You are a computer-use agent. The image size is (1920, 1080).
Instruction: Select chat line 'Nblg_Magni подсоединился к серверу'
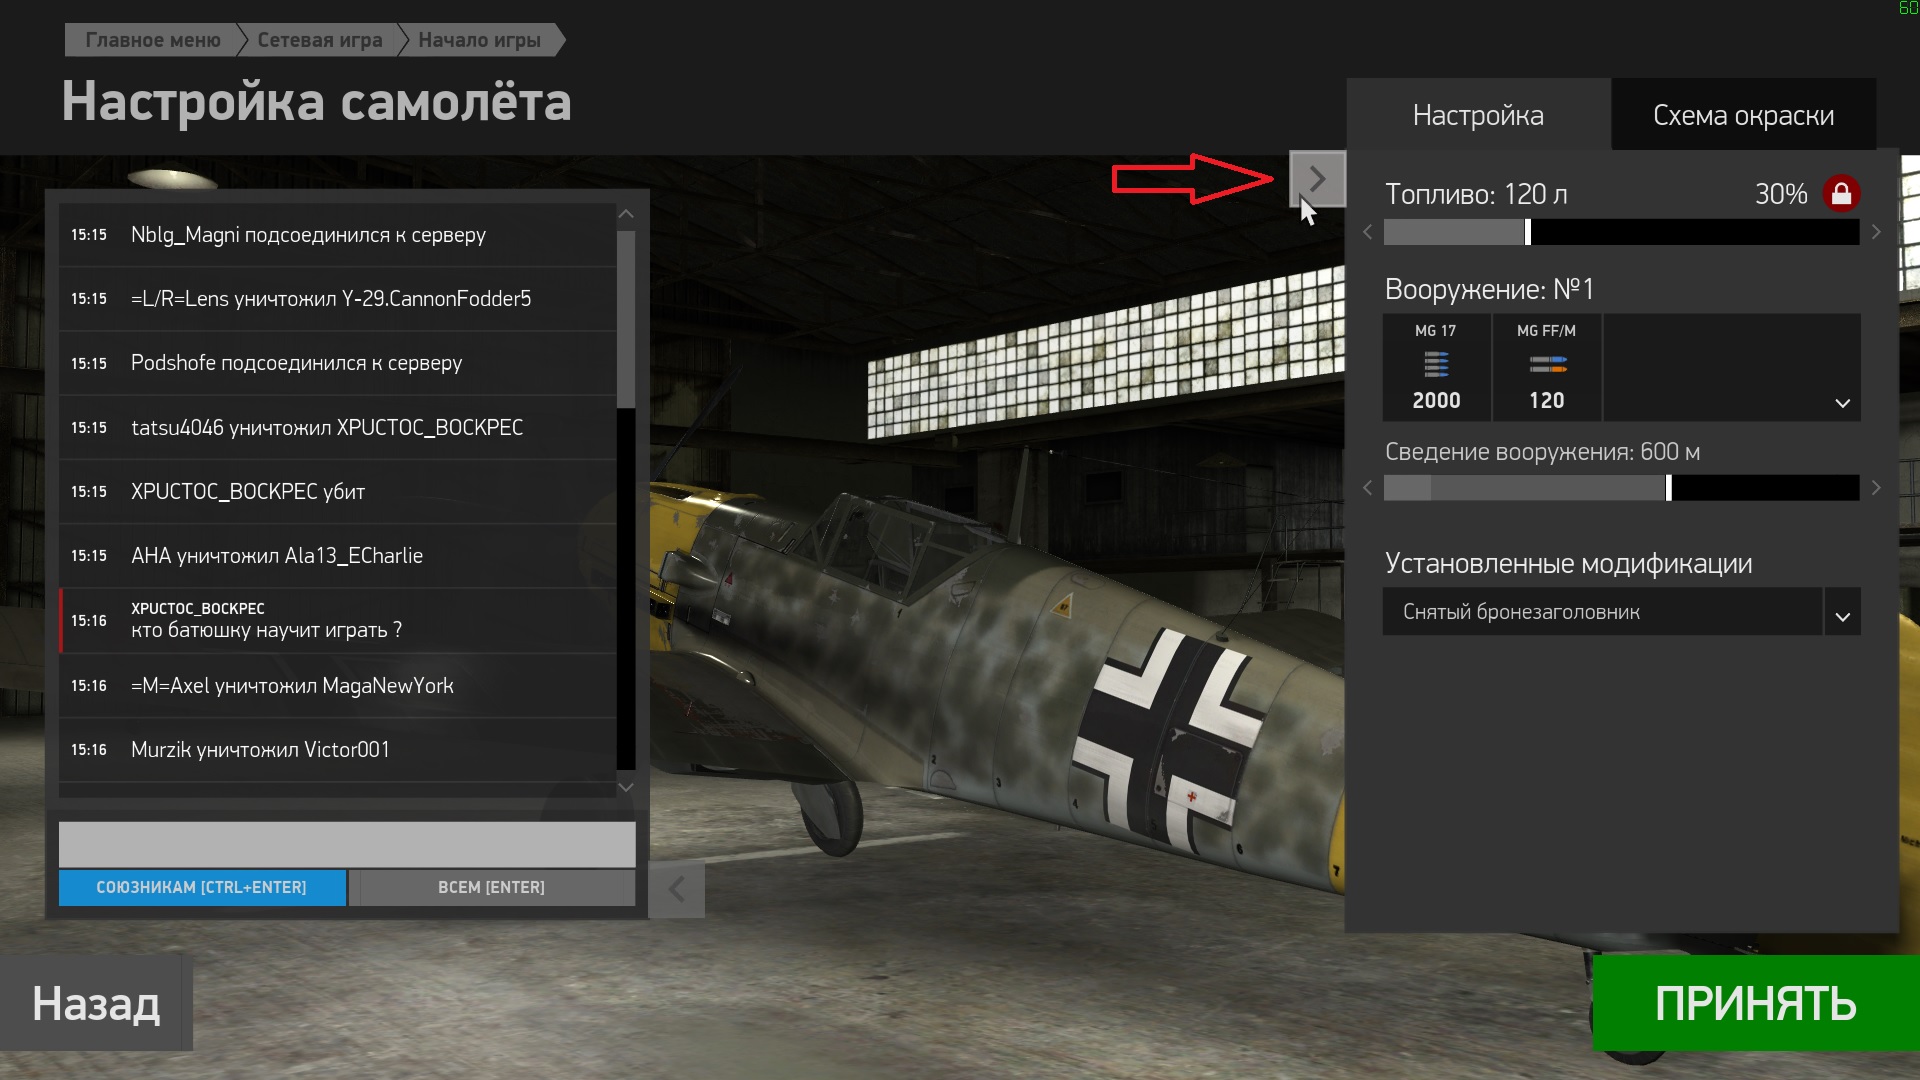[x=337, y=235]
